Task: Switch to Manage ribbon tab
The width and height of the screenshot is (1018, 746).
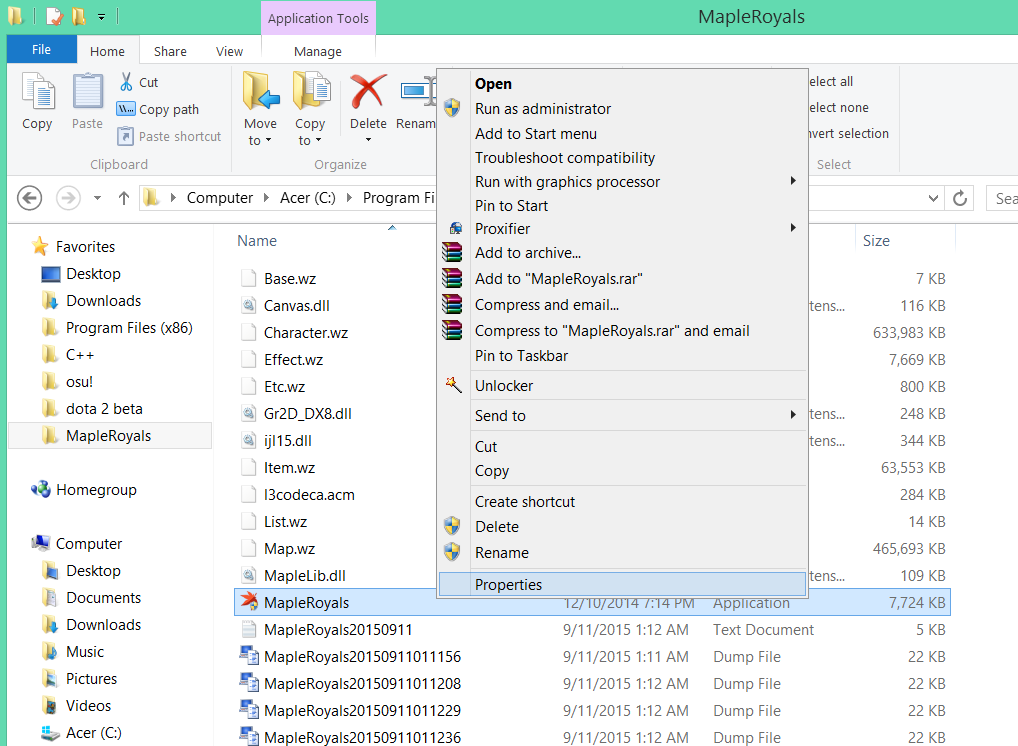Action: (317, 51)
